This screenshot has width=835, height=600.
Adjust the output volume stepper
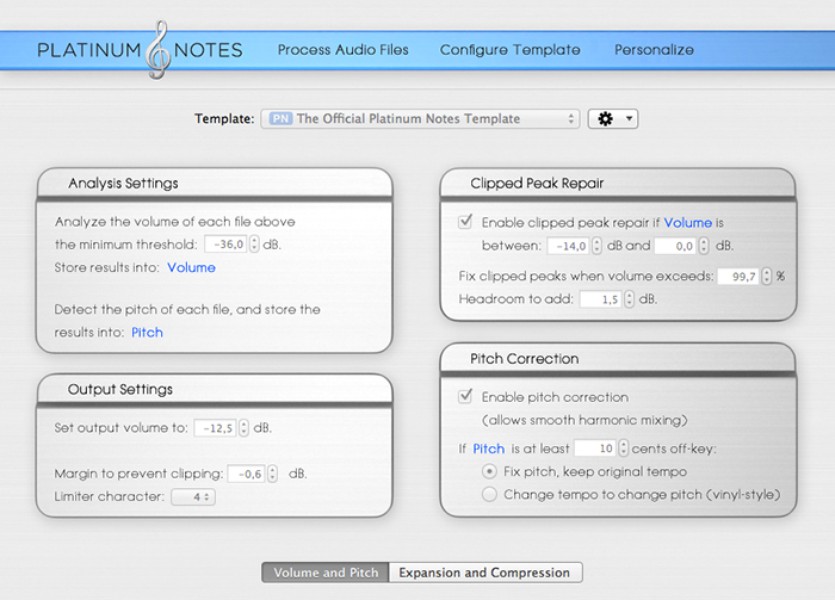pos(244,428)
